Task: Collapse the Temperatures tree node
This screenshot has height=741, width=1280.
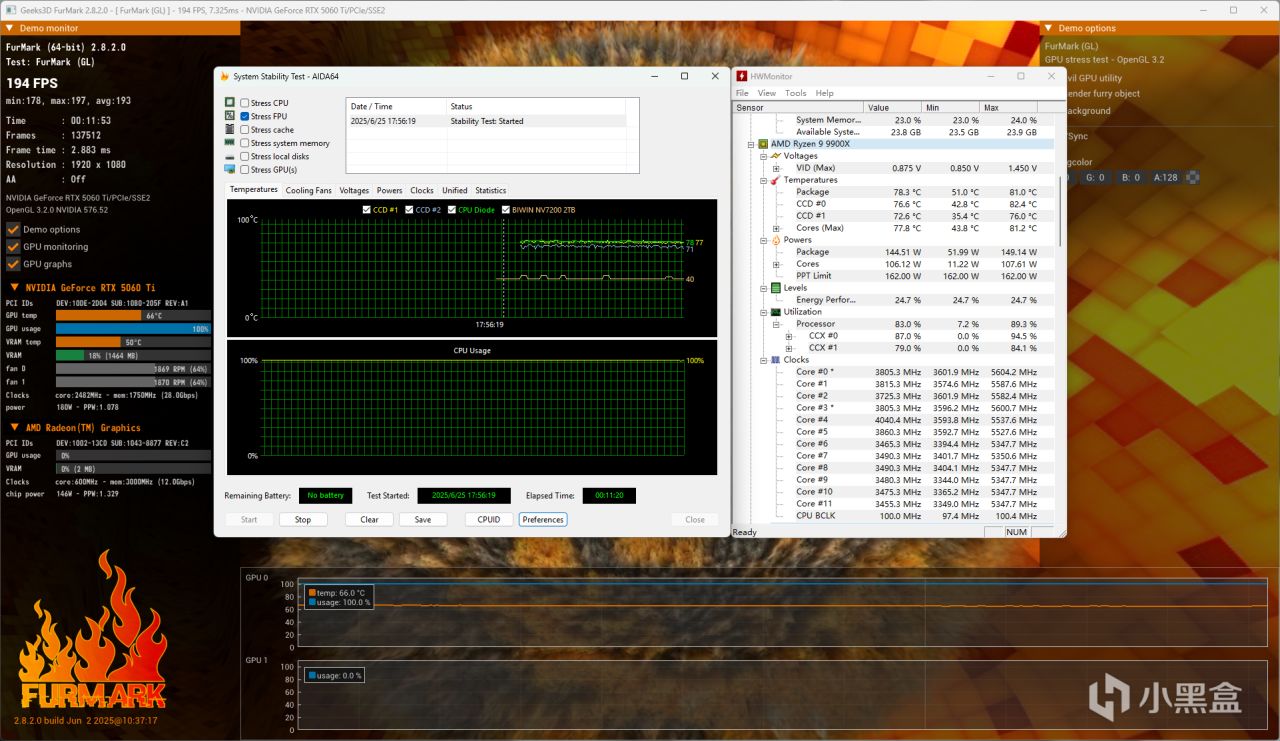Action: click(x=763, y=180)
